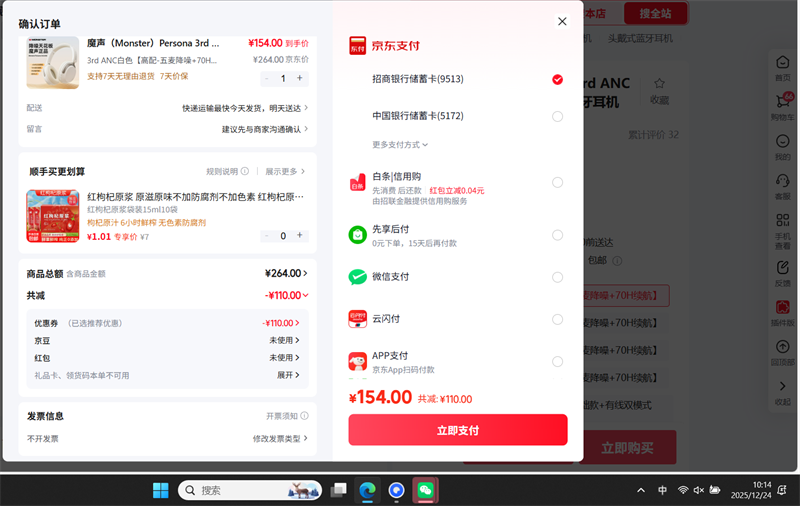Expand the 礼品卡、领货码 row with 展开

(x=288, y=375)
